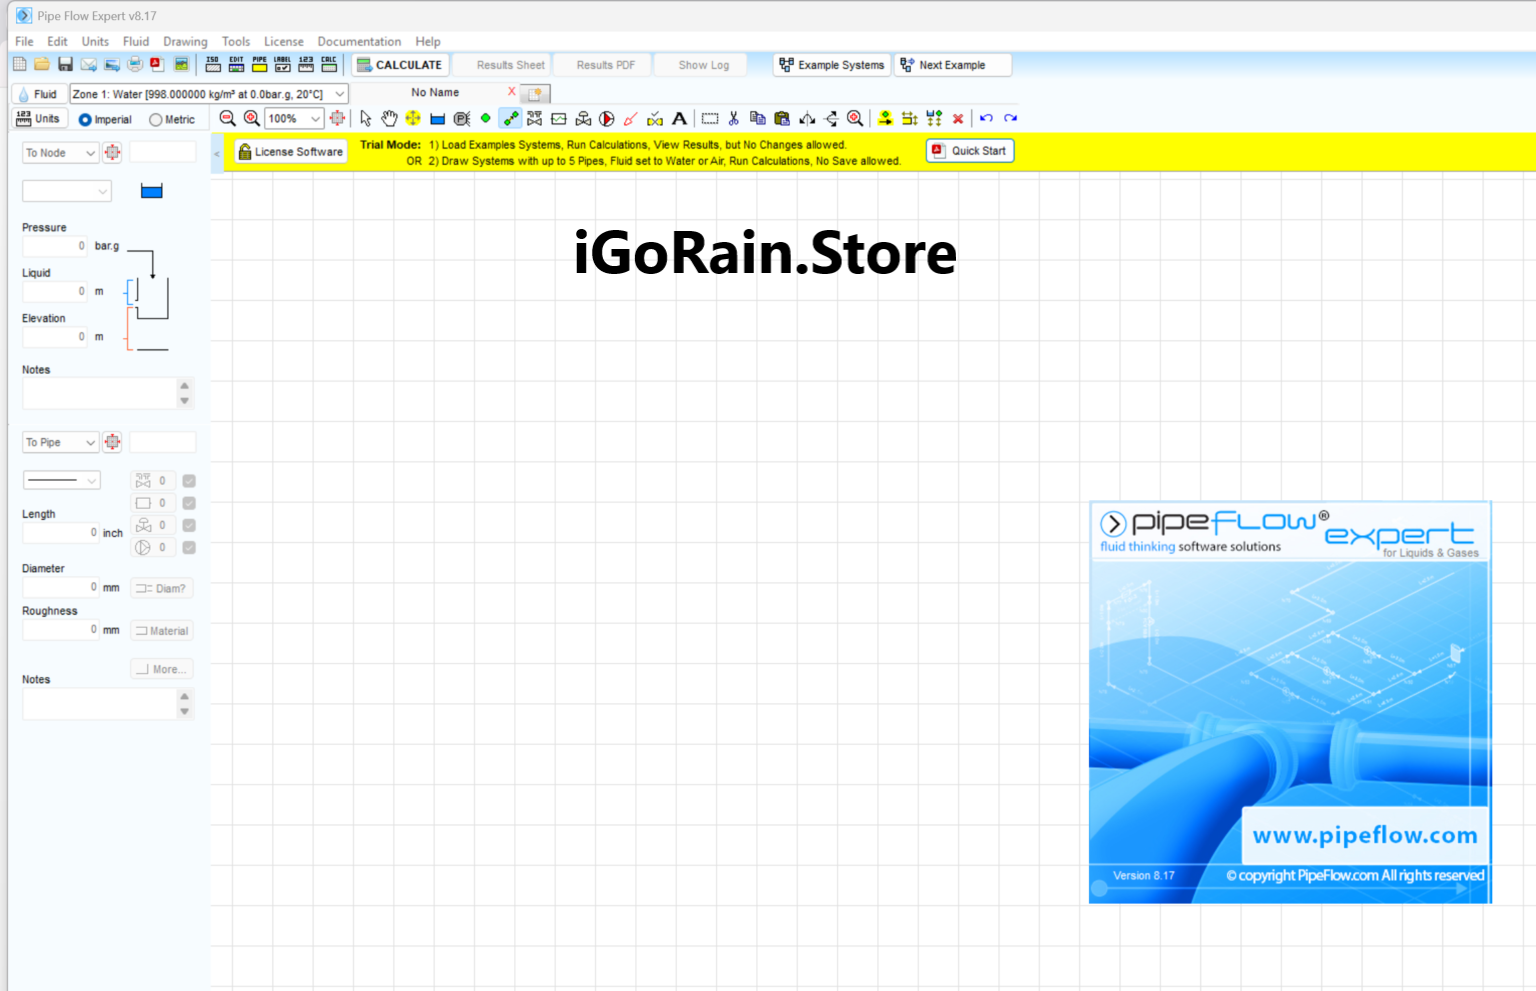Screen dimensions: 1536x991
Task: Select the Imperial units radio button
Action: point(85,120)
